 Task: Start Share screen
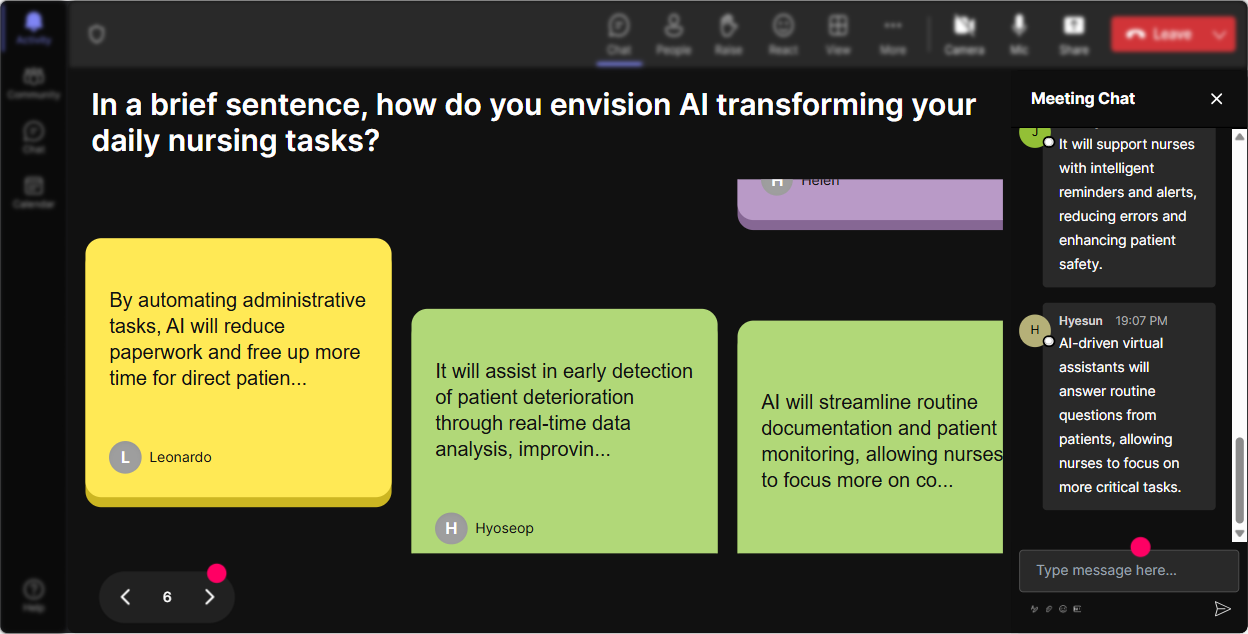[x=1074, y=35]
